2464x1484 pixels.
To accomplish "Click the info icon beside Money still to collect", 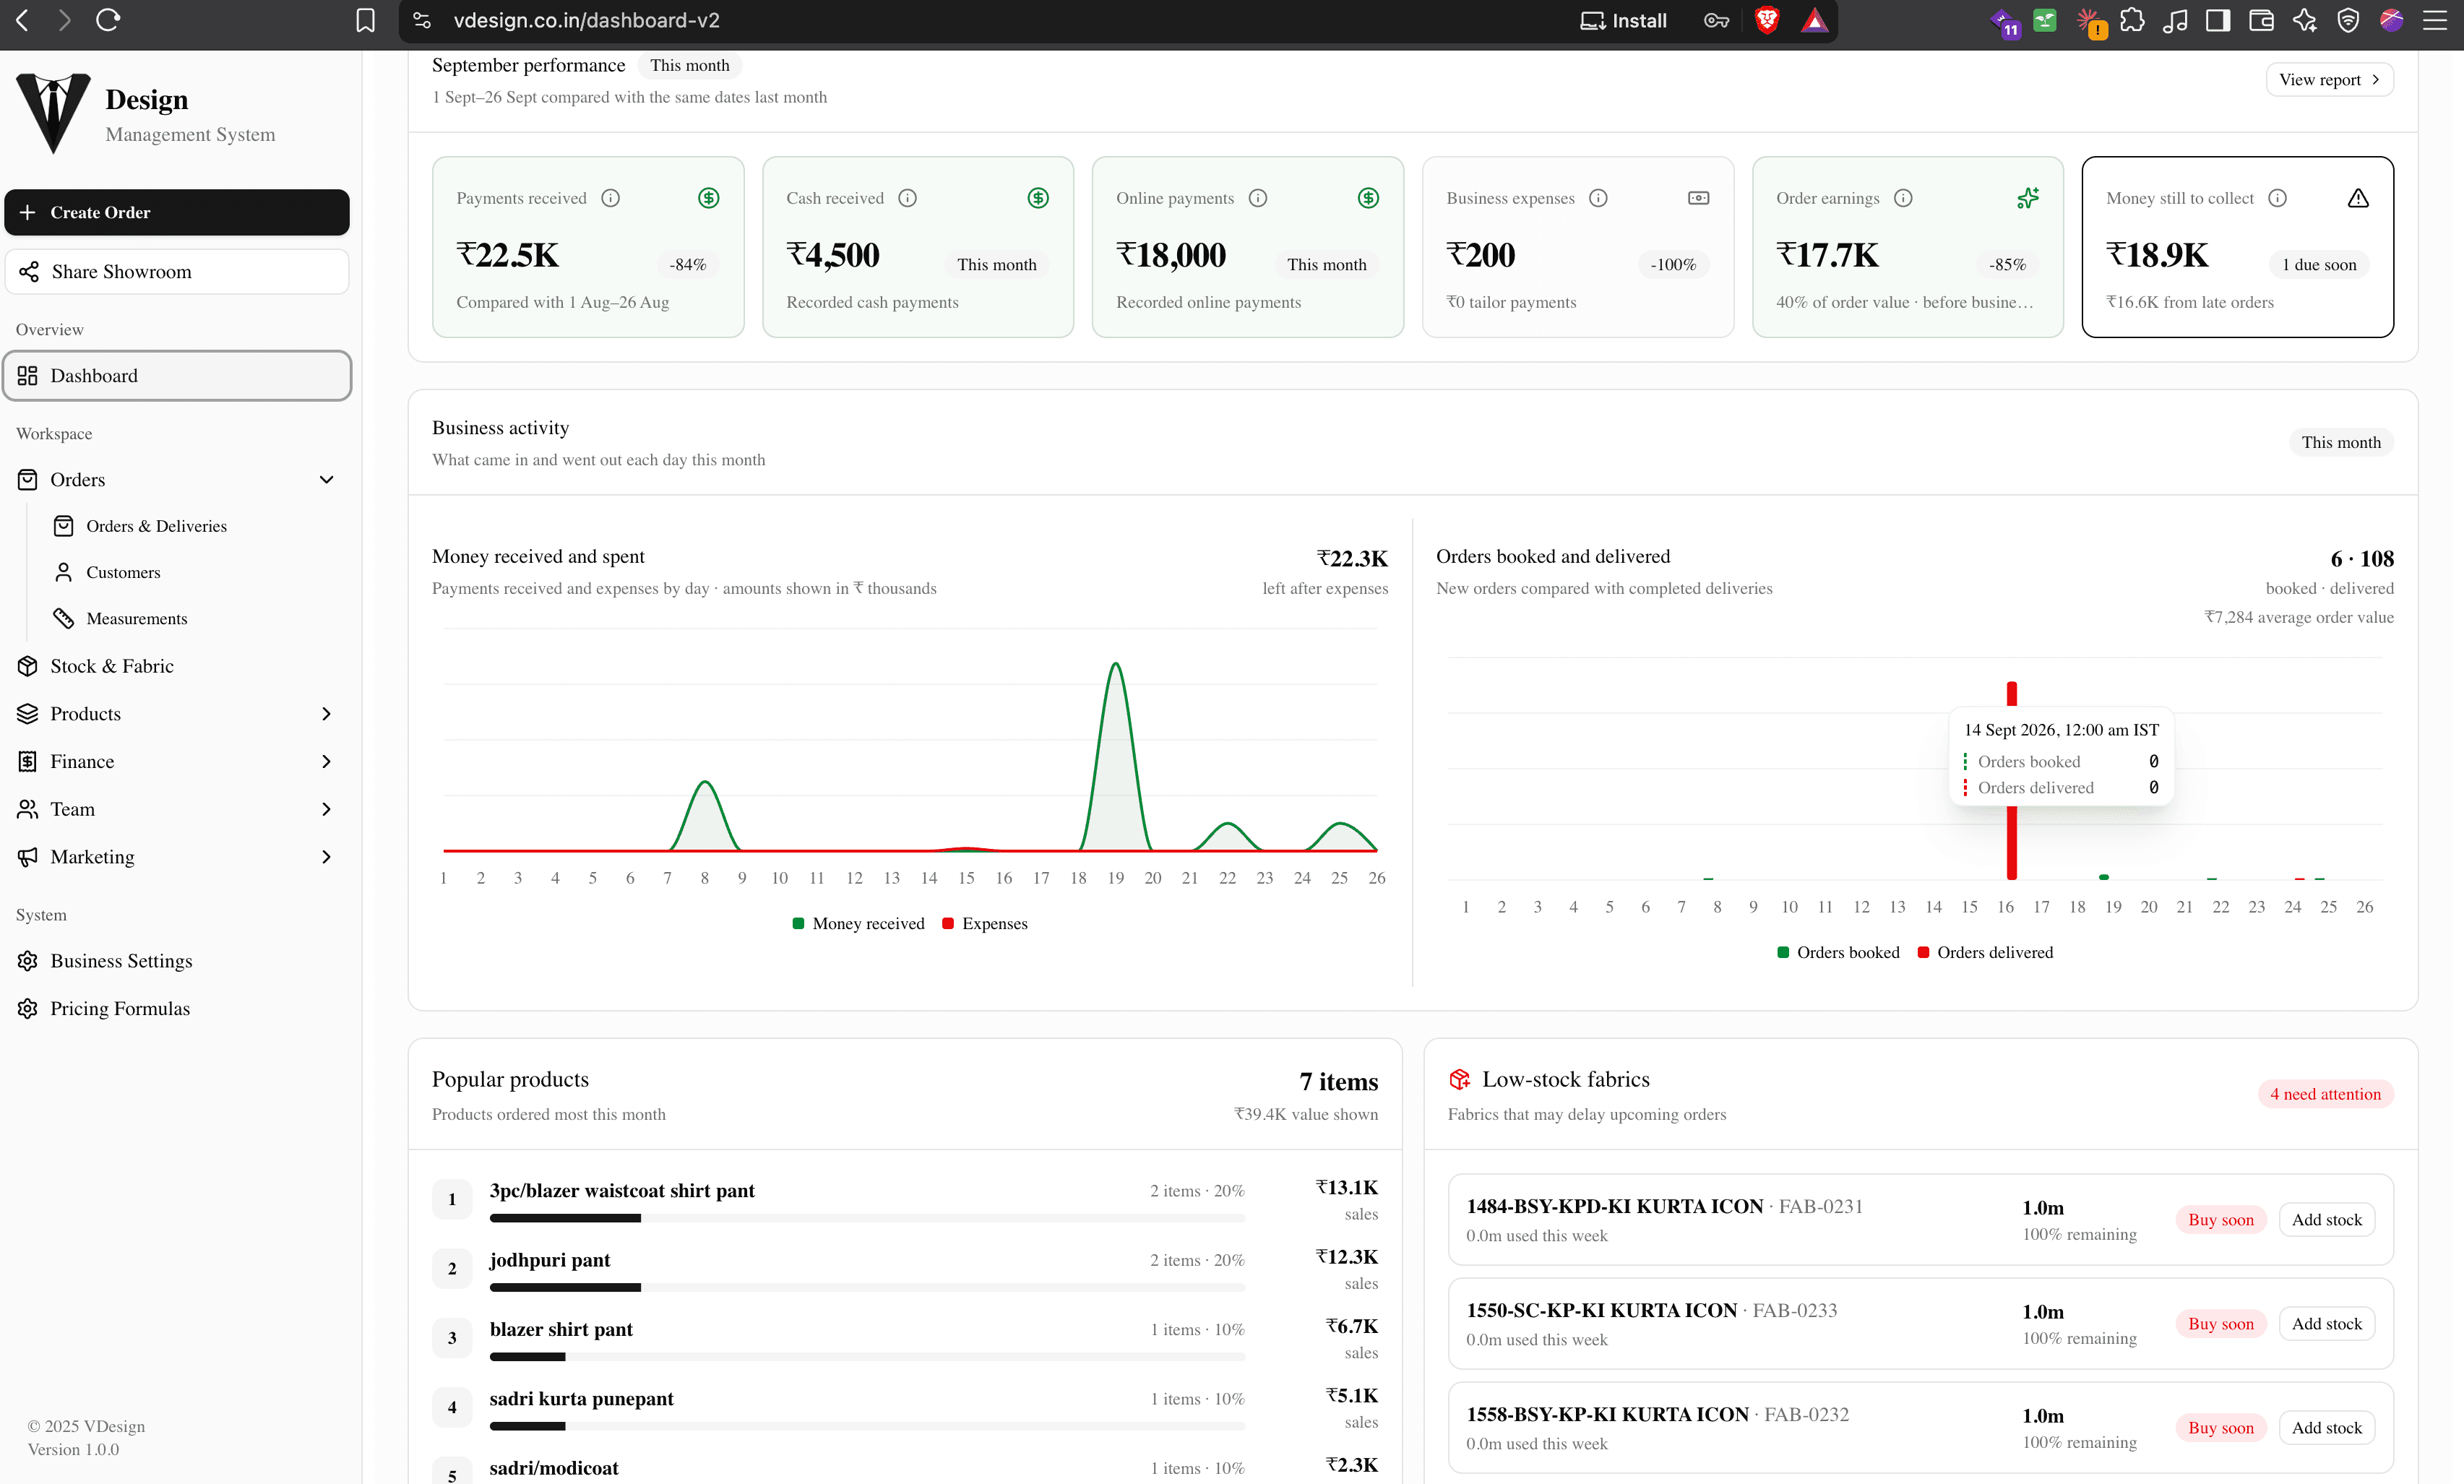I will (2277, 198).
